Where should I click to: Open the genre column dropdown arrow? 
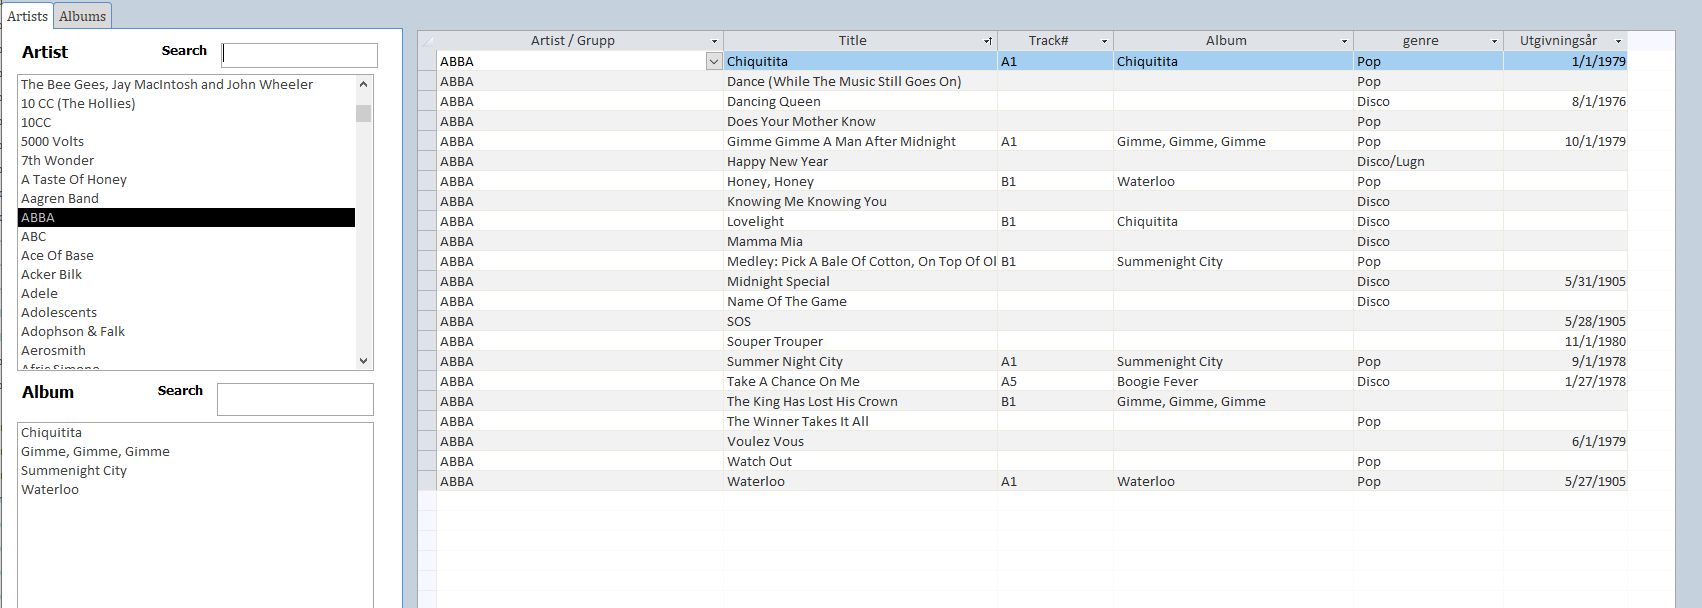(x=1494, y=41)
